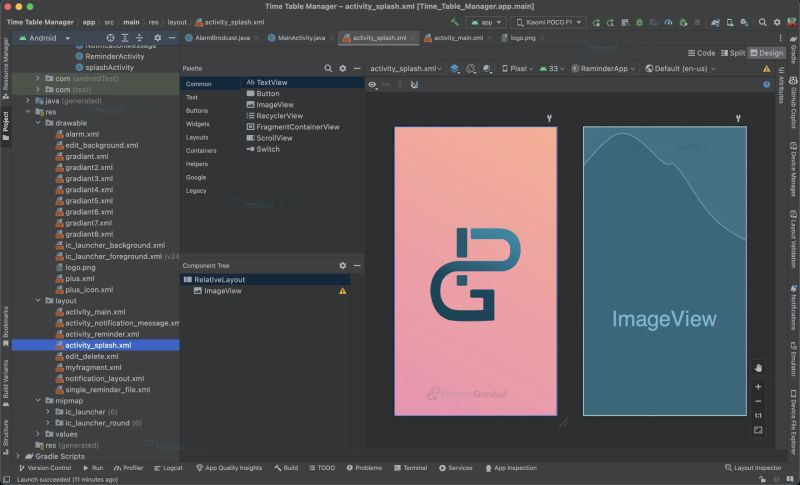
Task: Toggle the Bookmarks sidebar button
Action: [6, 326]
